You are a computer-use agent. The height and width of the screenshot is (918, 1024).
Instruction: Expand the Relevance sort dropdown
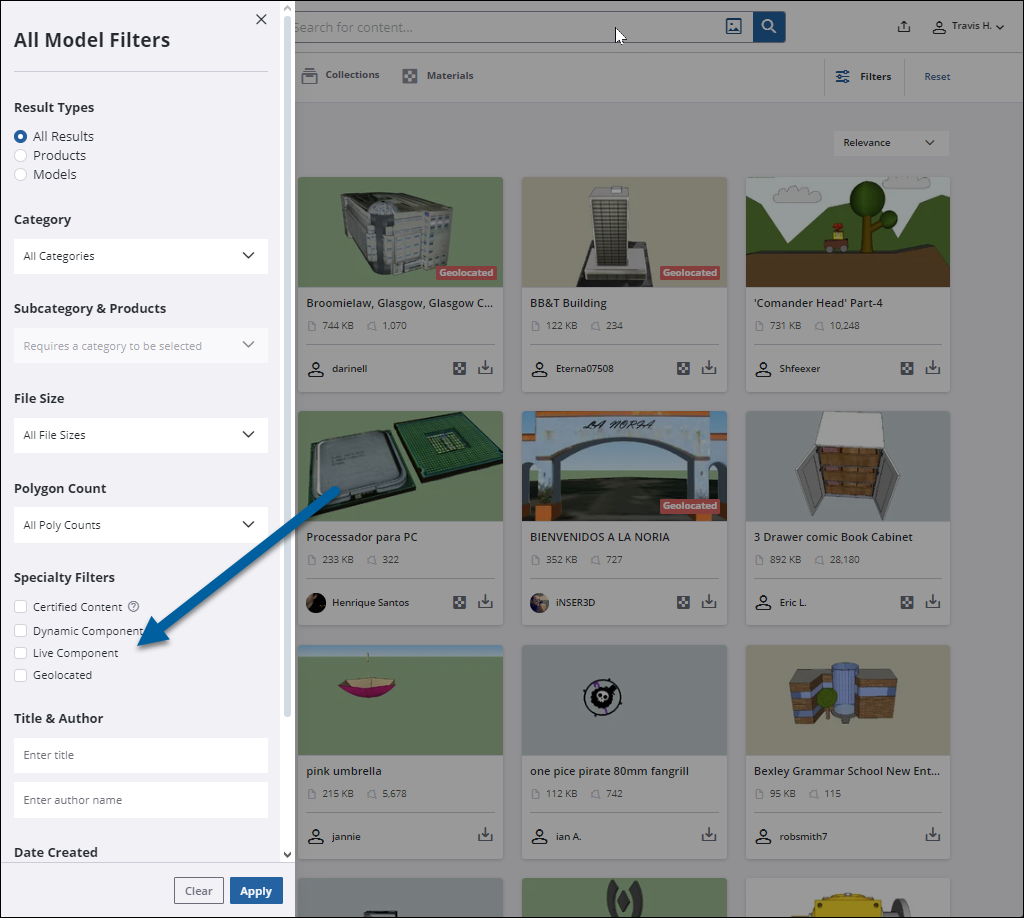889,143
